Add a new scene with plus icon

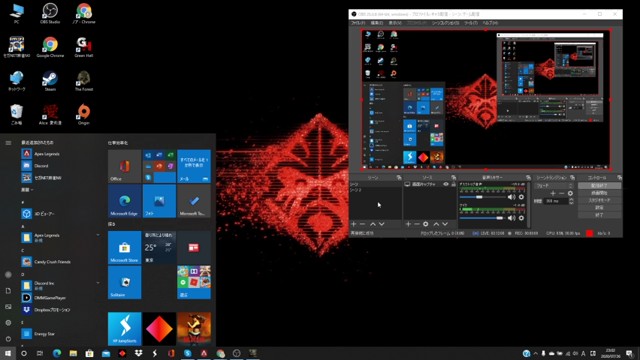click(353, 224)
